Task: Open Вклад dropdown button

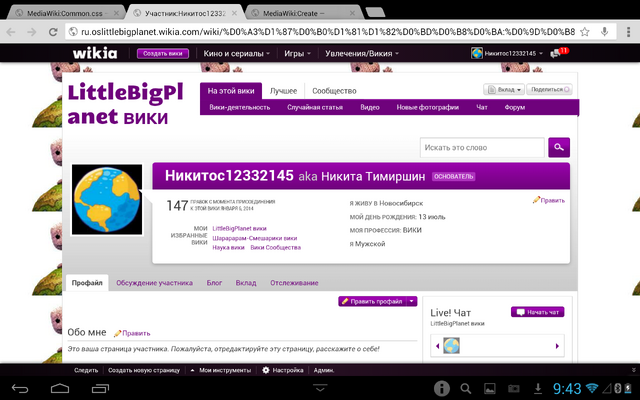Action: 504,89
